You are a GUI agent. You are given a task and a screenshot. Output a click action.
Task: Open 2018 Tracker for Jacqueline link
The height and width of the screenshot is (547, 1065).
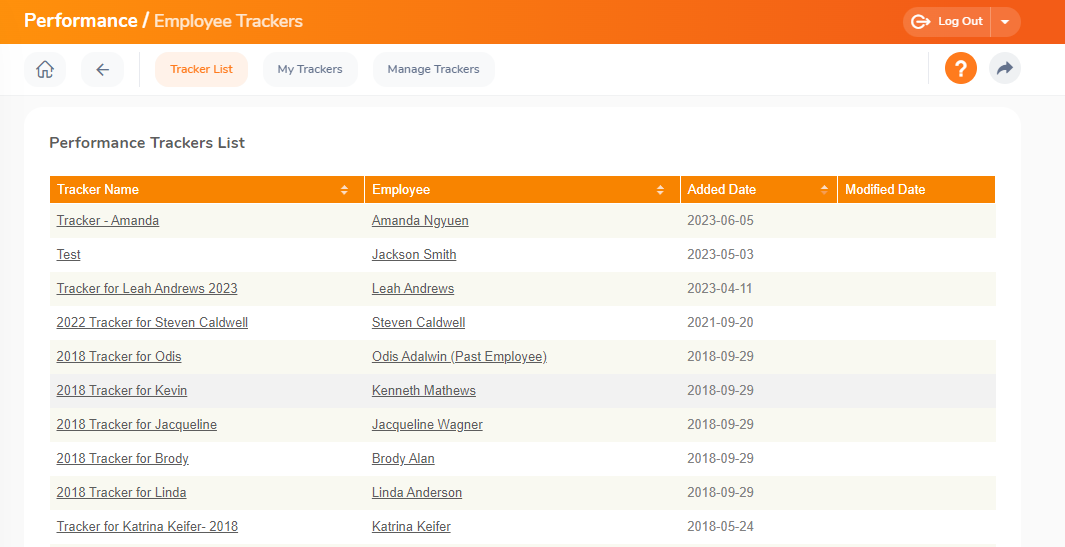coord(137,424)
